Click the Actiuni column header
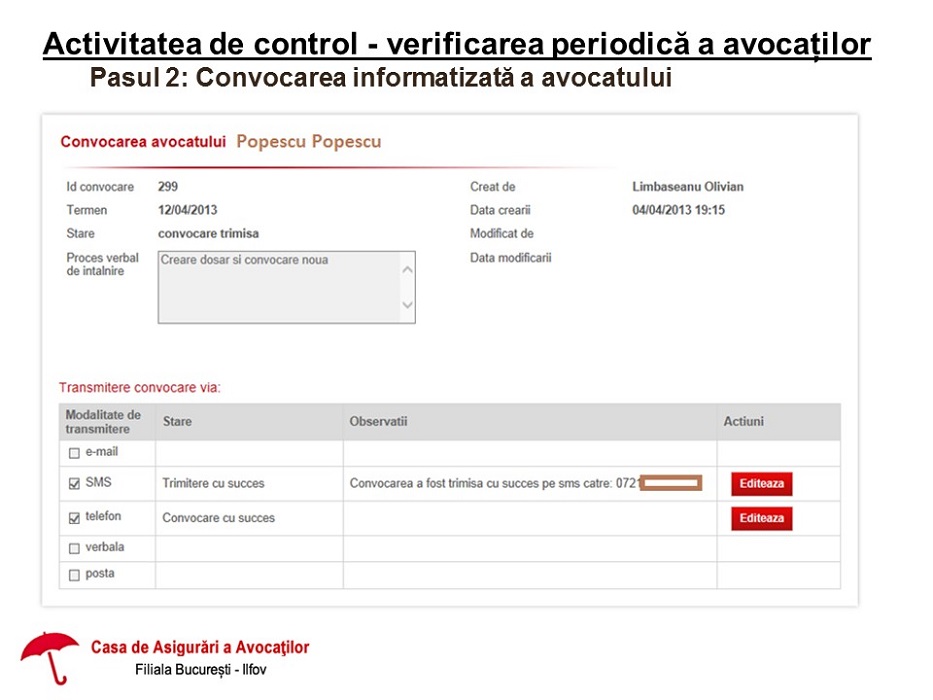Image resolution: width=933 pixels, height=700 pixels. pos(743,422)
